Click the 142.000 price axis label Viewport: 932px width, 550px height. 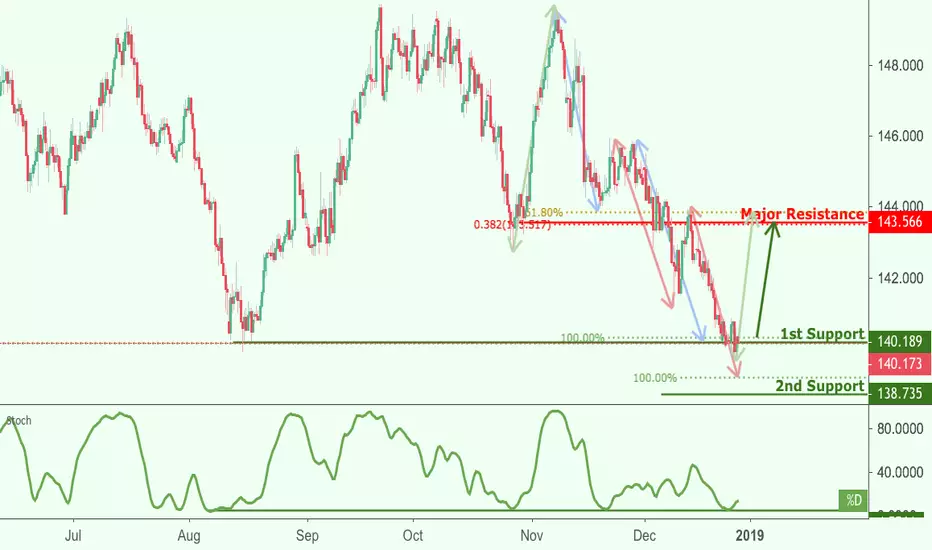(x=900, y=278)
